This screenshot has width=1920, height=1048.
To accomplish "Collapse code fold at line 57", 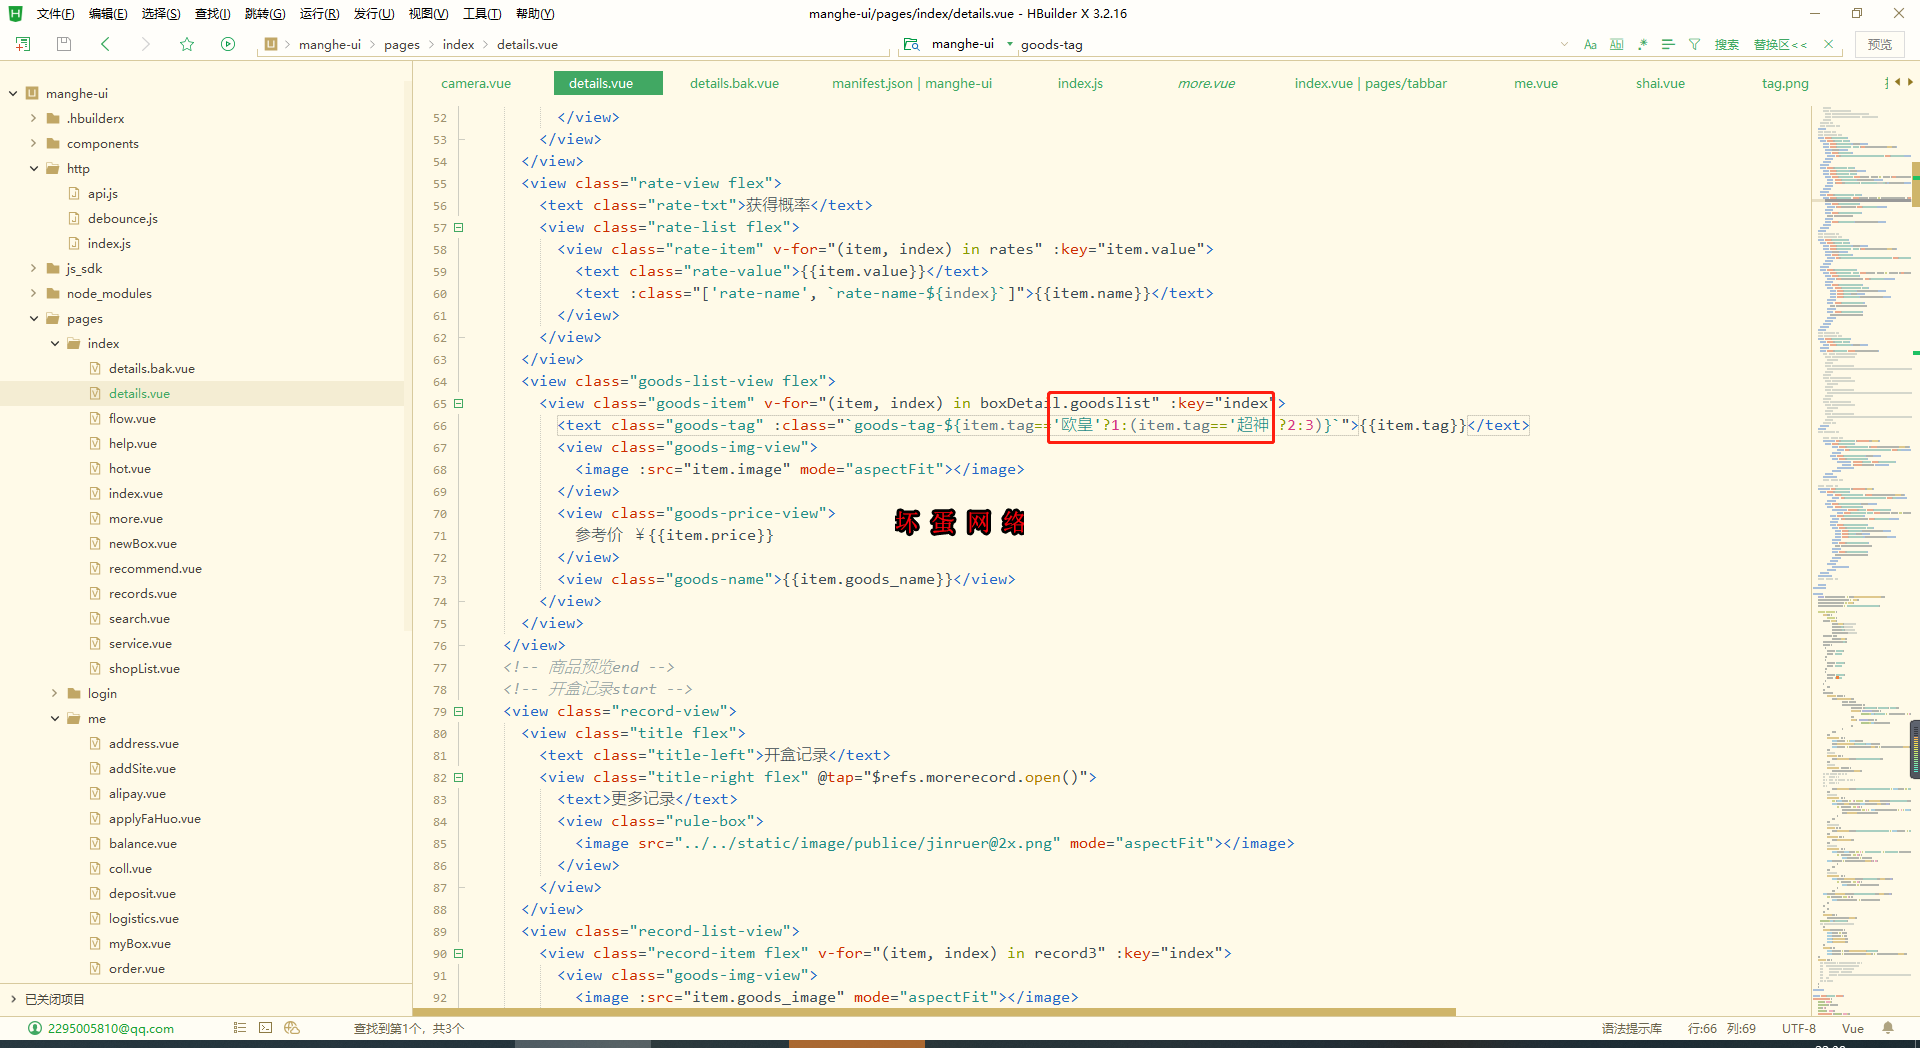I will pyautogui.click(x=459, y=227).
